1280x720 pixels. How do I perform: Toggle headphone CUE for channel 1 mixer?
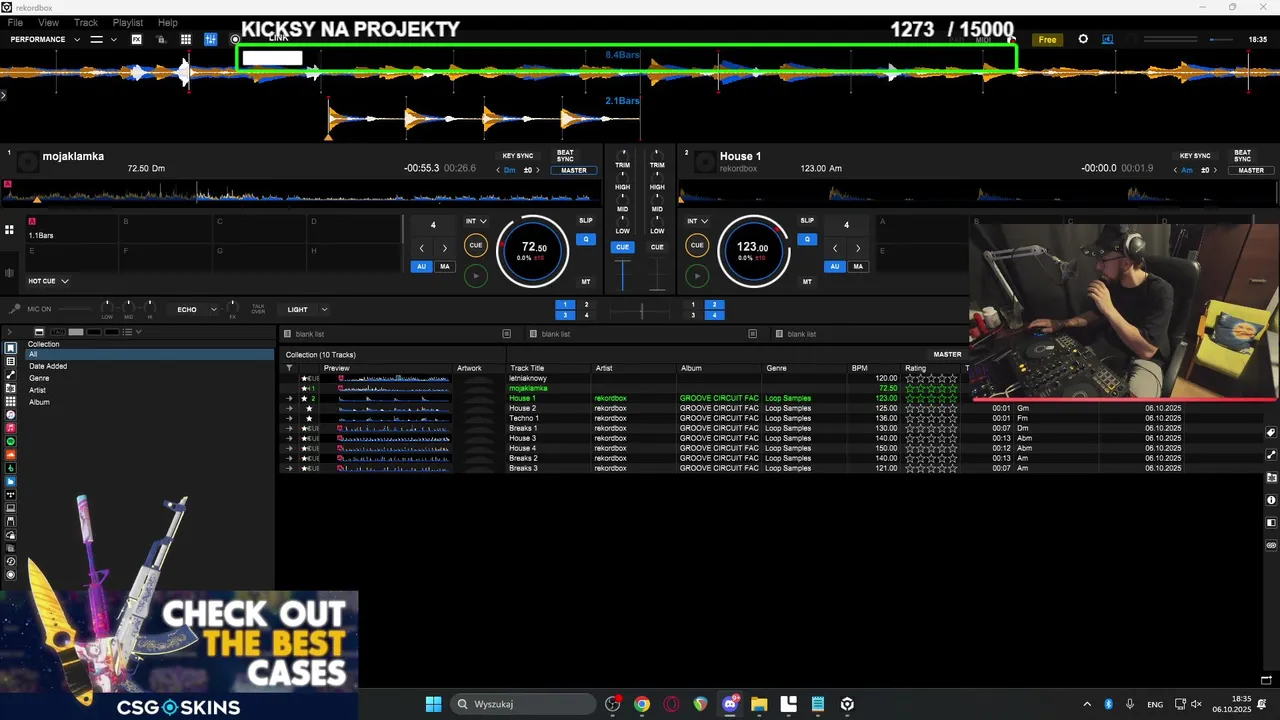click(623, 247)
